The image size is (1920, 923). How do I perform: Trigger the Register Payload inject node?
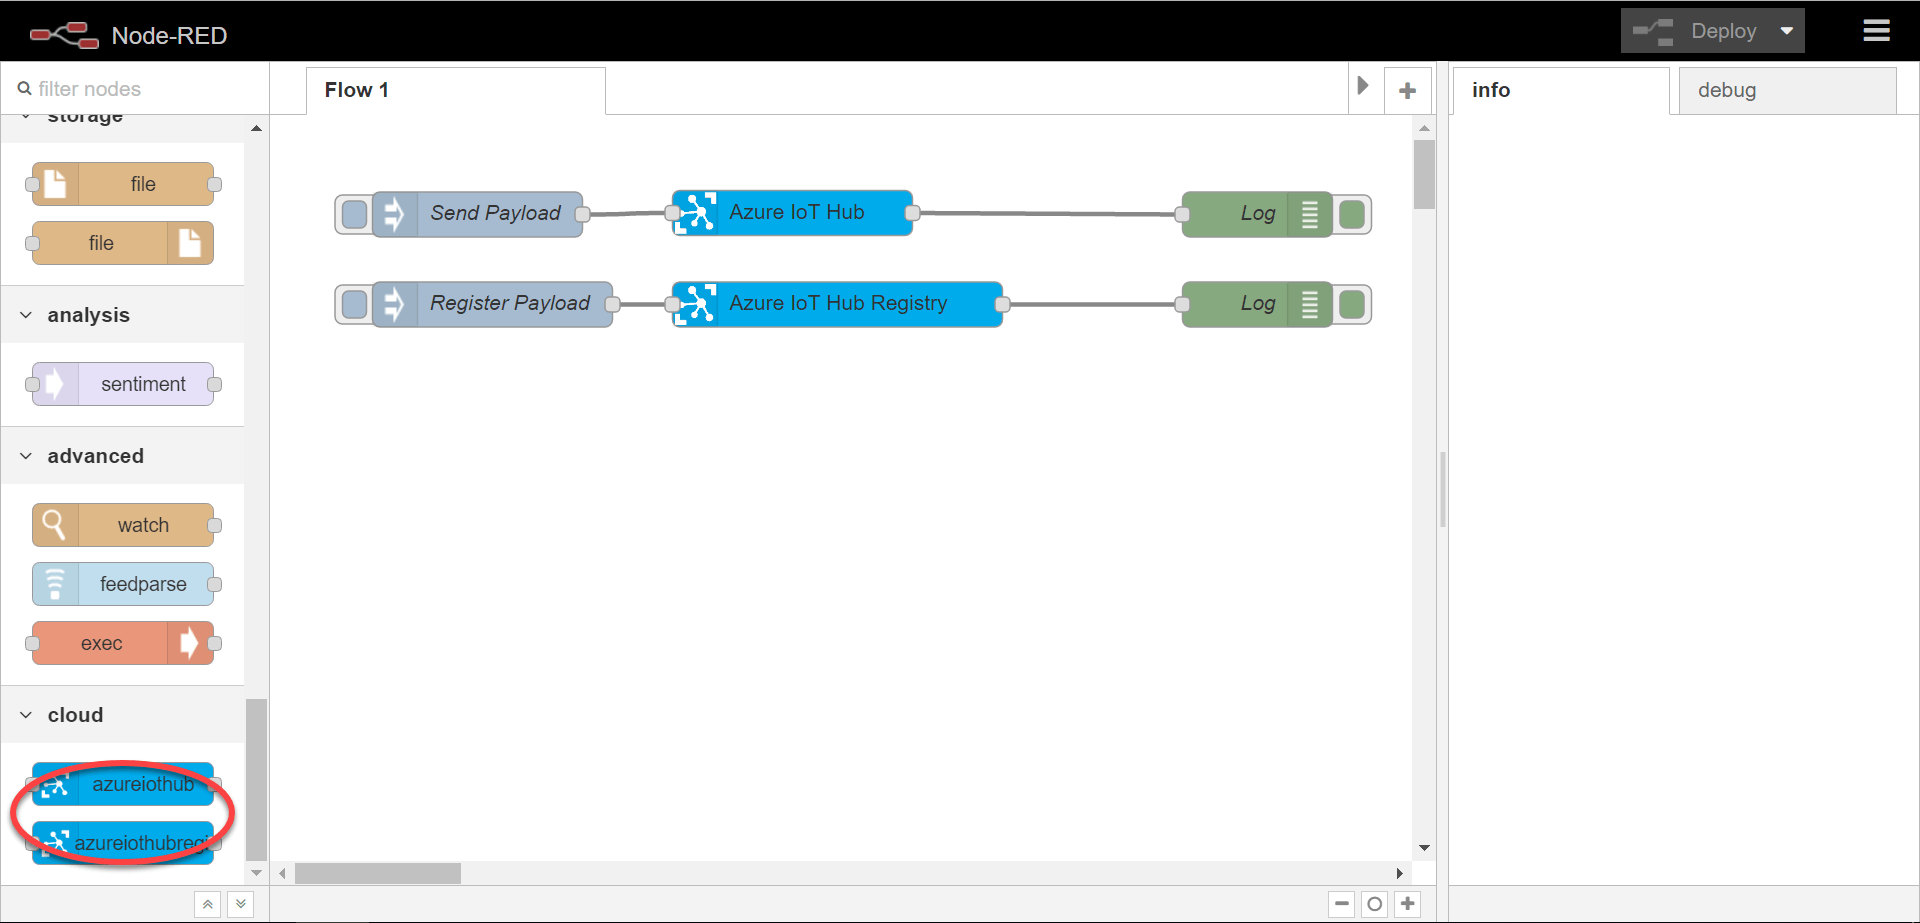pyautogui.click(x=353, y=304)
